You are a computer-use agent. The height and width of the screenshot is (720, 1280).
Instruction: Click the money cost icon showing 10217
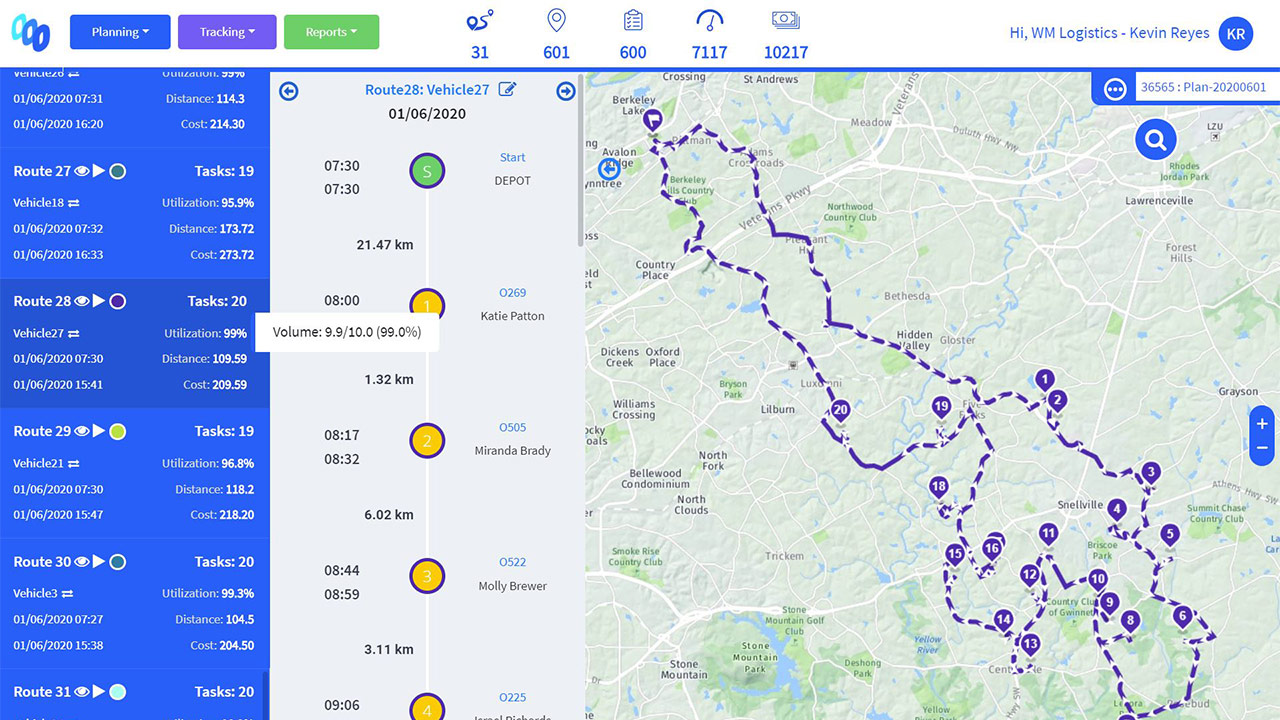[785, 21]
